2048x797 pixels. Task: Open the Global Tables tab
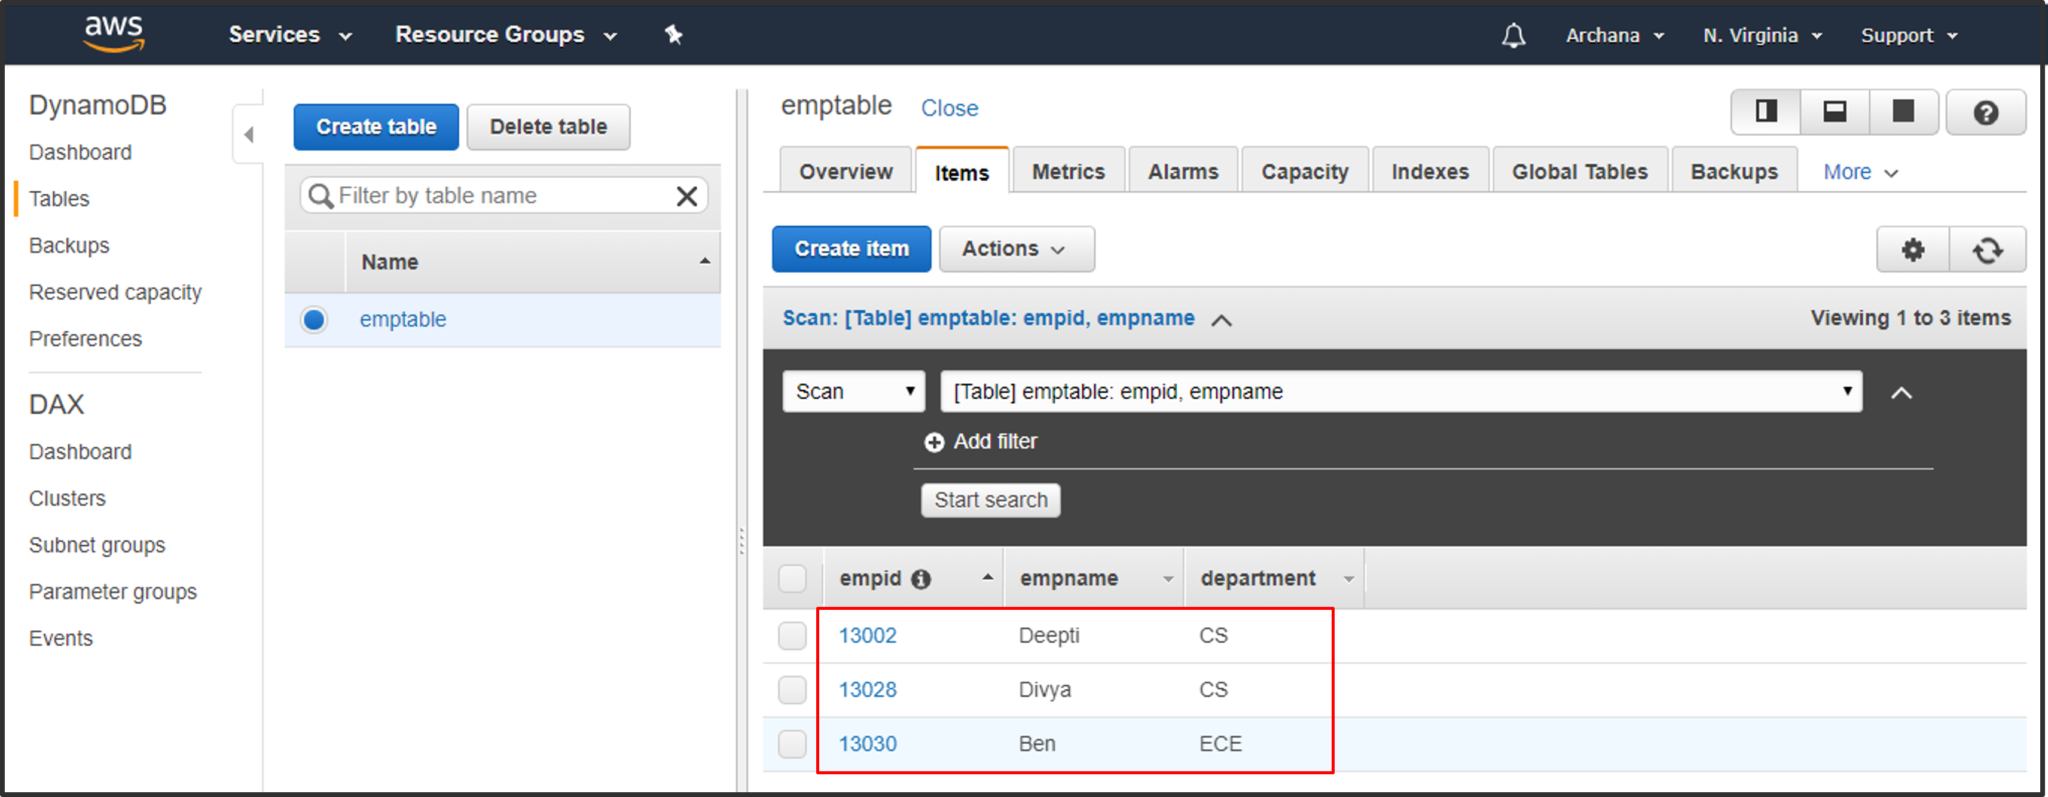(1579, 172)
